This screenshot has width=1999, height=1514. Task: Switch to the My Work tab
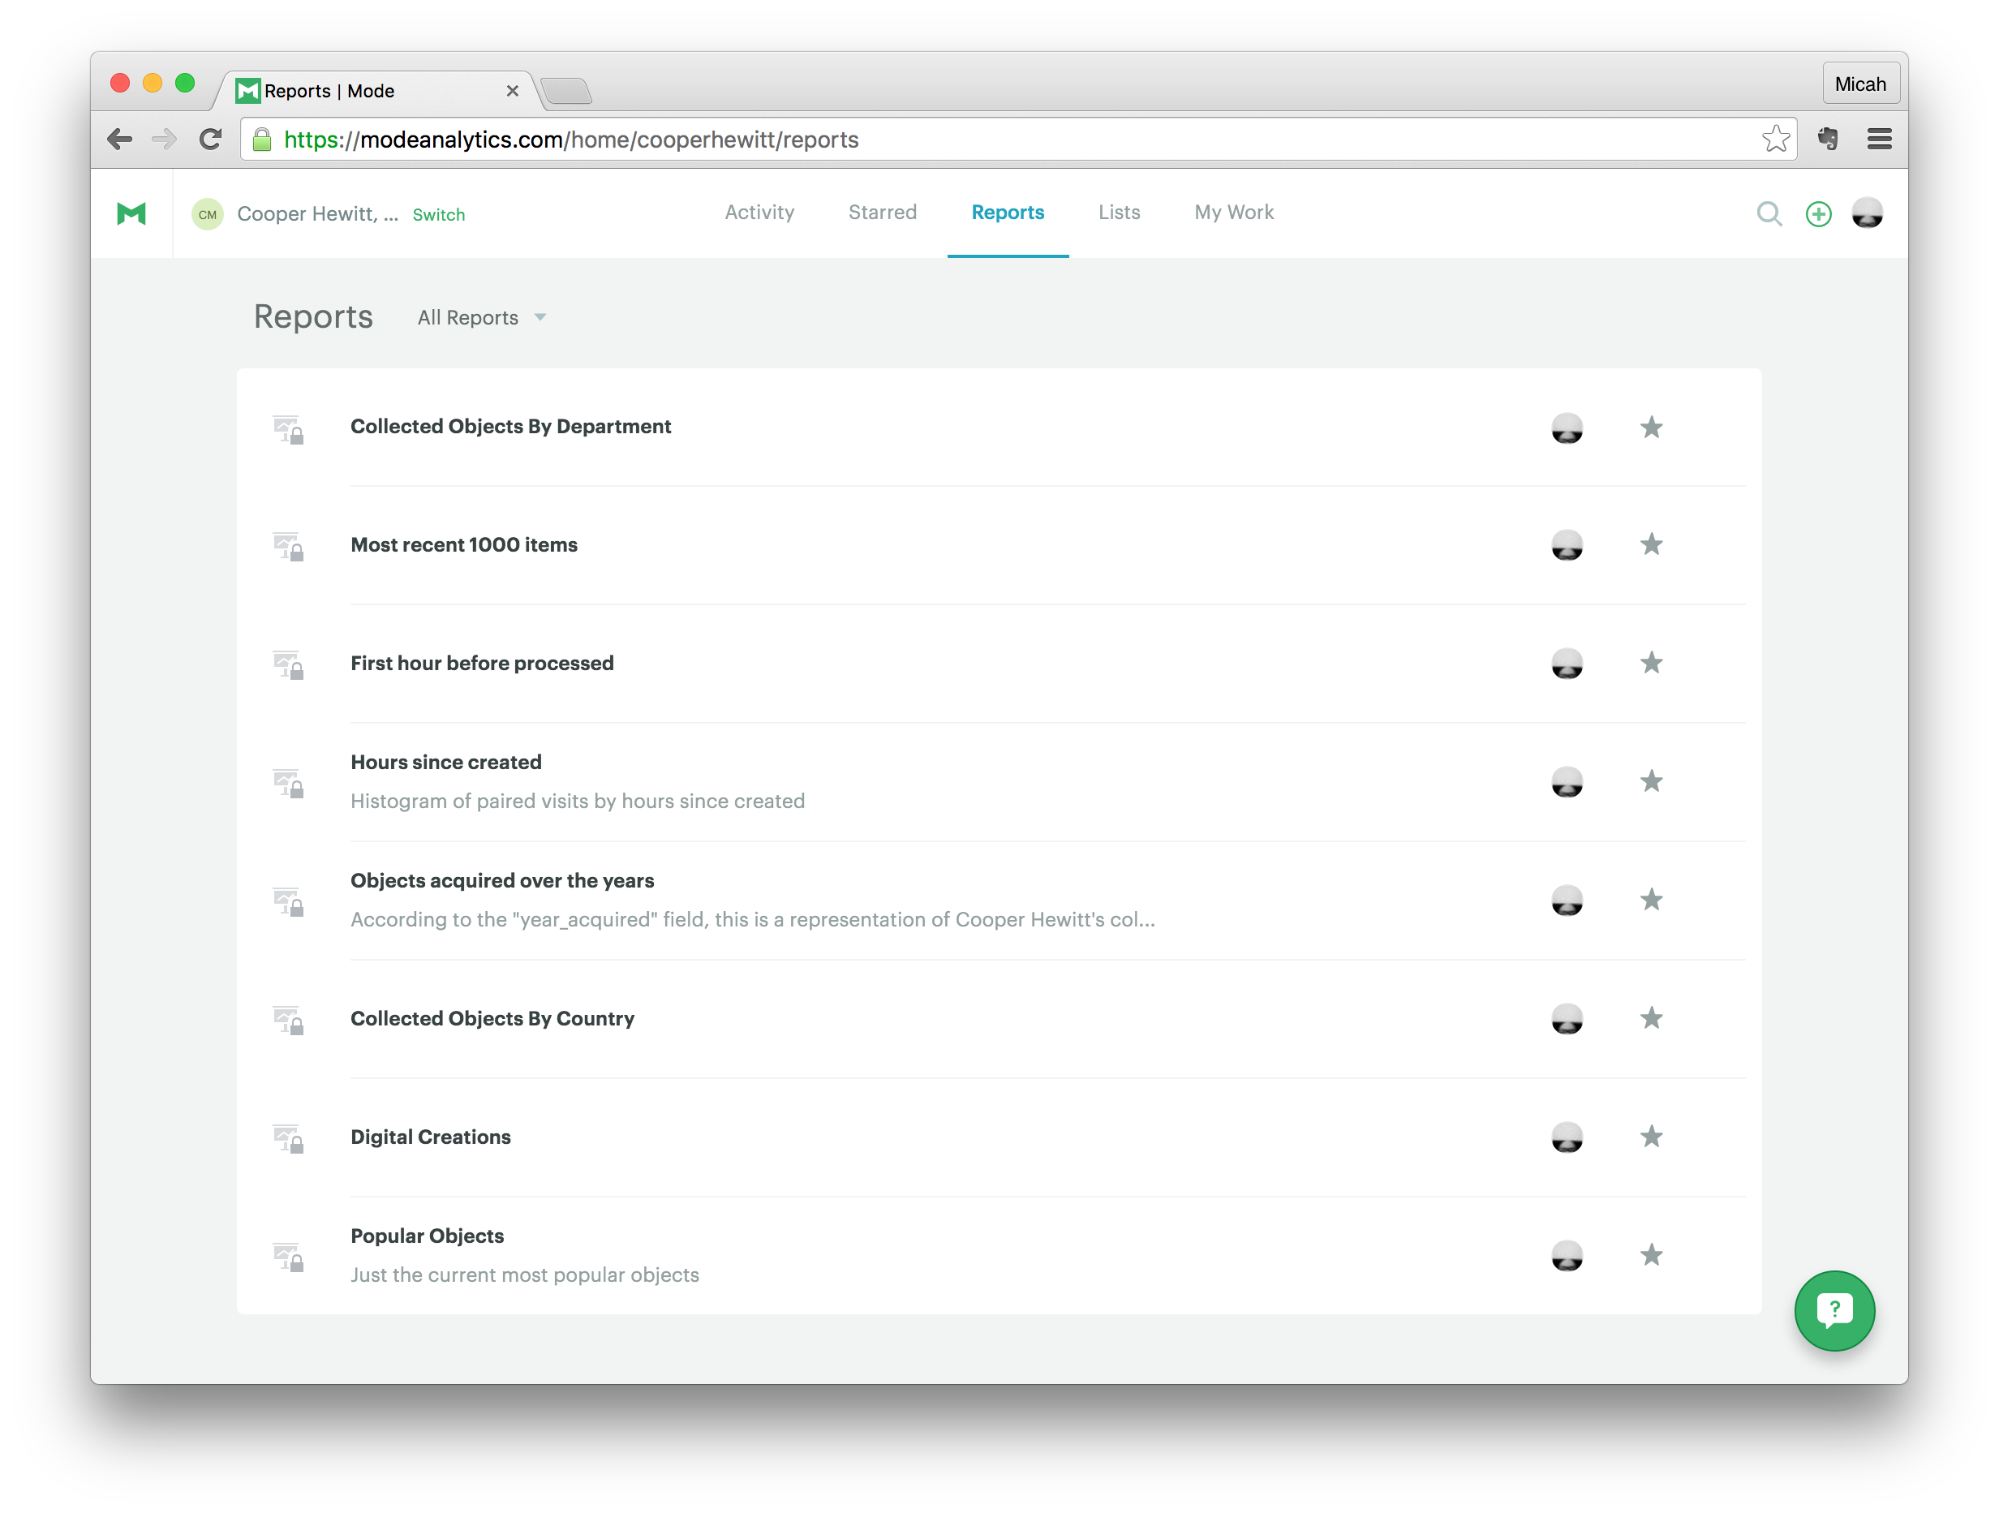click(1234, 212)
